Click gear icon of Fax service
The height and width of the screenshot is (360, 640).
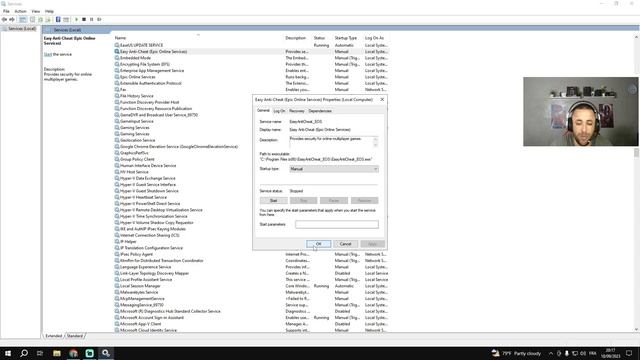click(117, 89)
